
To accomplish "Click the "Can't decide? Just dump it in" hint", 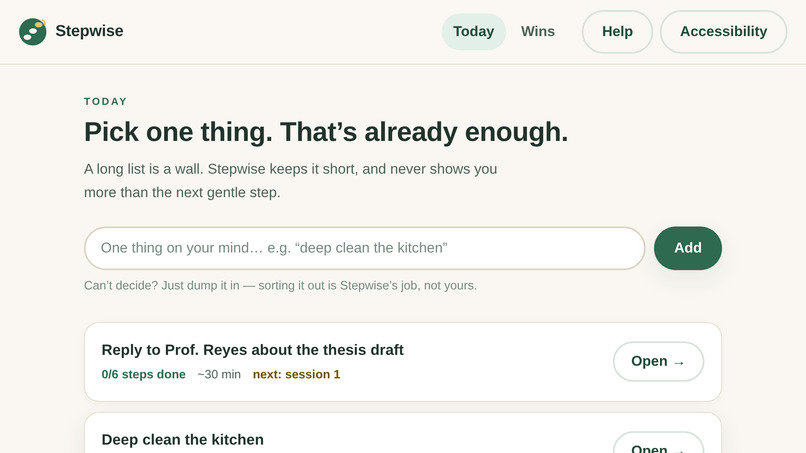I will coord(280,285).
